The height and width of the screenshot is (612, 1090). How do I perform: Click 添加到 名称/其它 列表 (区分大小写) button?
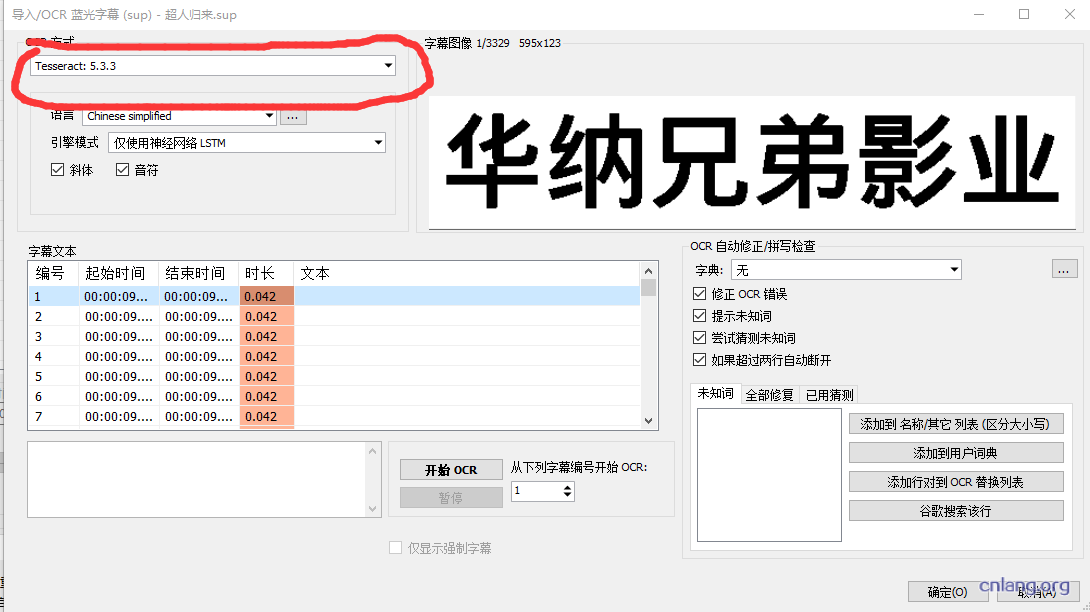[956, 424]
